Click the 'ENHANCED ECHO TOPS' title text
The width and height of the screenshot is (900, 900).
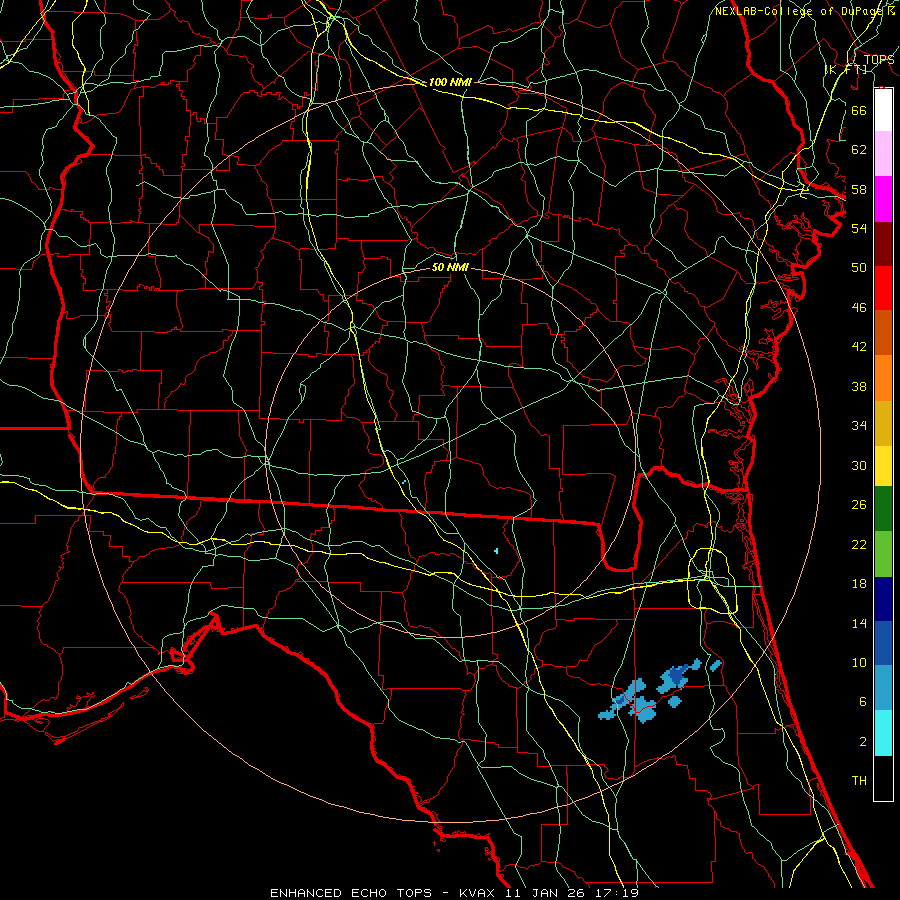351,893
